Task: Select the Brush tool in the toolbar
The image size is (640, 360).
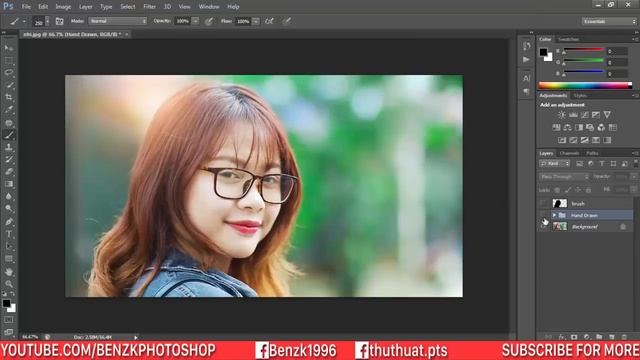Action: (x=9, y=135)
